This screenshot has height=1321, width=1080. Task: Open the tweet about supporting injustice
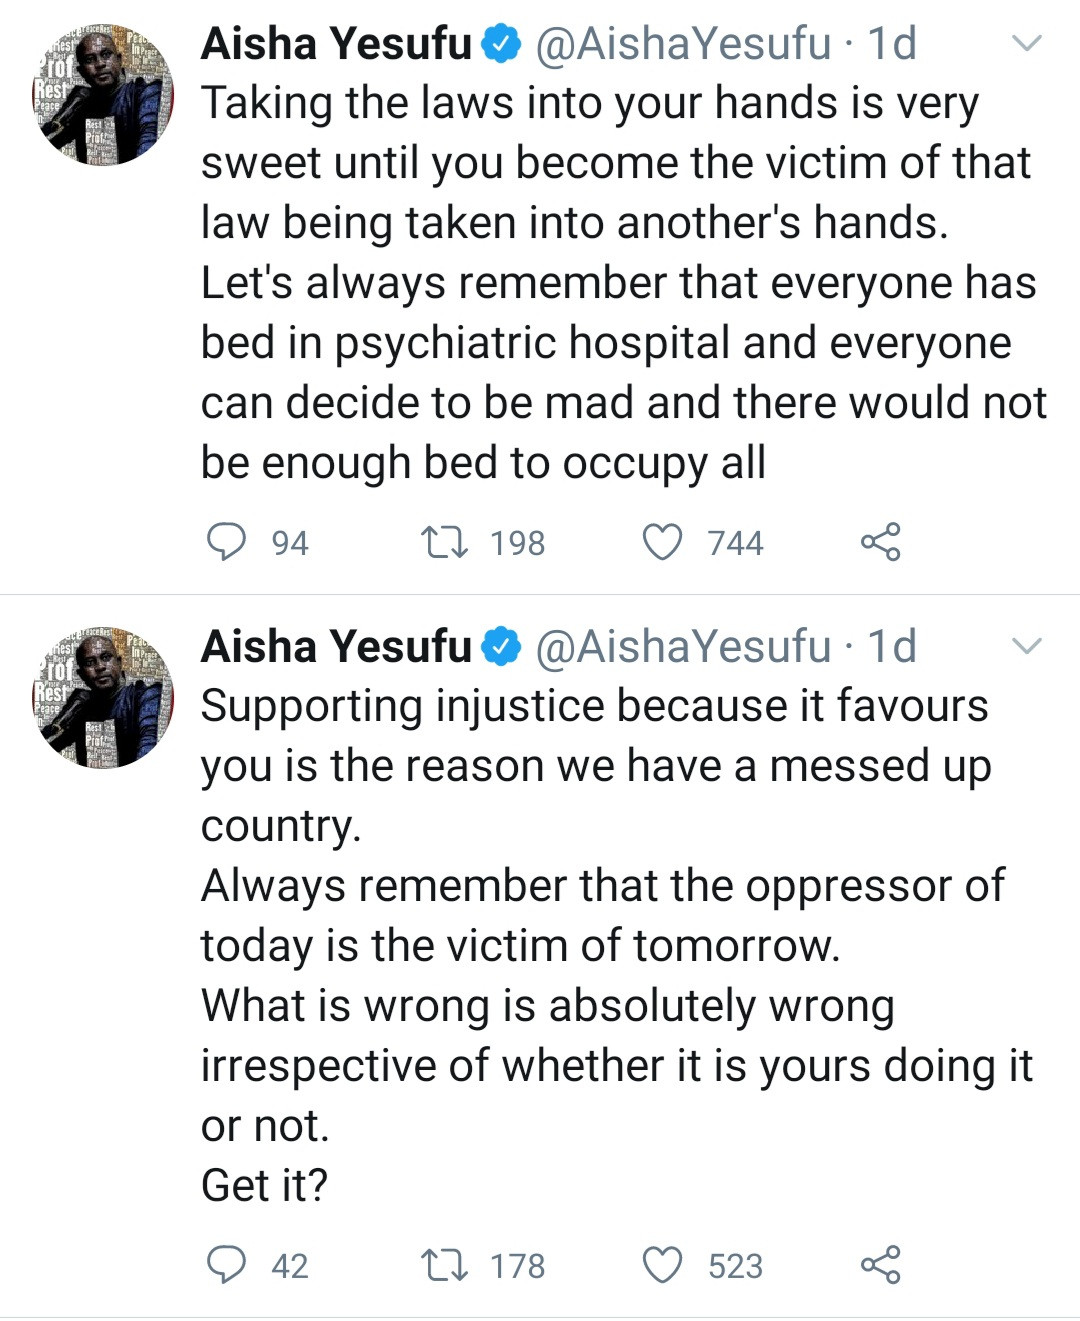[x=600, y=945]
